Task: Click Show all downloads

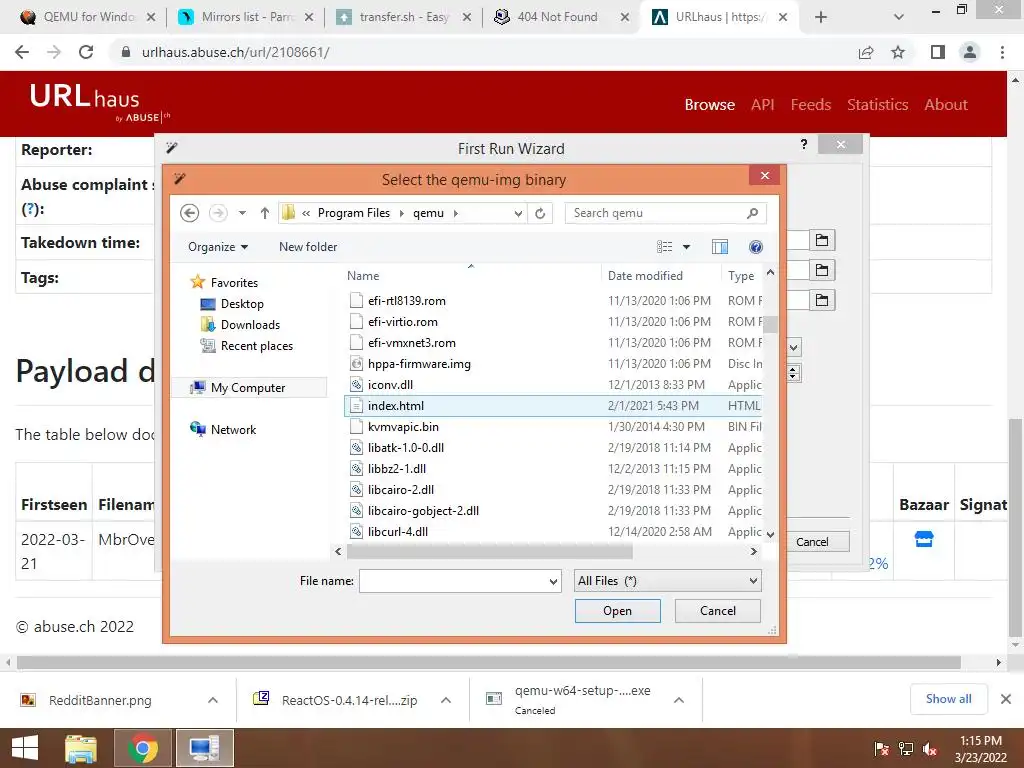Action: (x=948, y=699)
